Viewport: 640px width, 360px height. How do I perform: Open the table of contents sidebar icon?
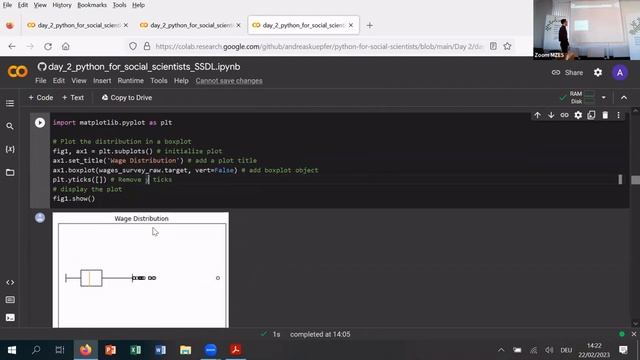click(10, 103)
